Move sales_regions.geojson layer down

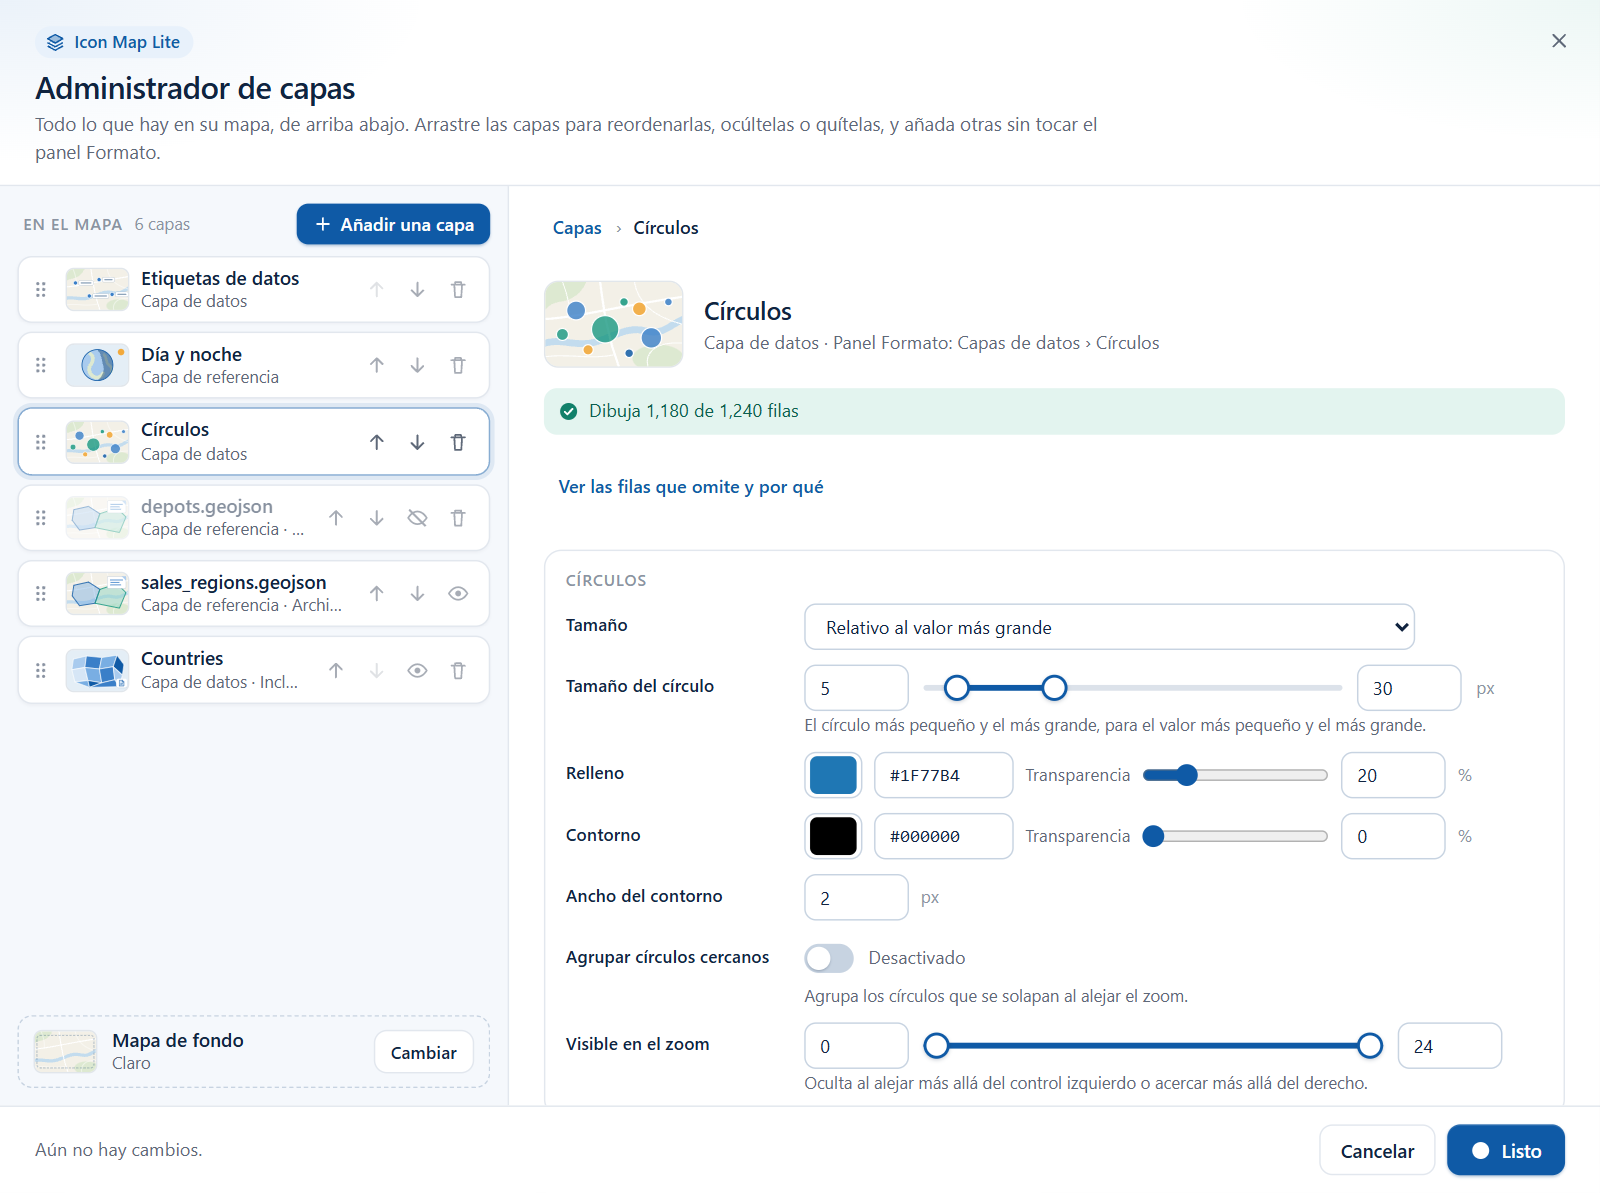point(417,594)
